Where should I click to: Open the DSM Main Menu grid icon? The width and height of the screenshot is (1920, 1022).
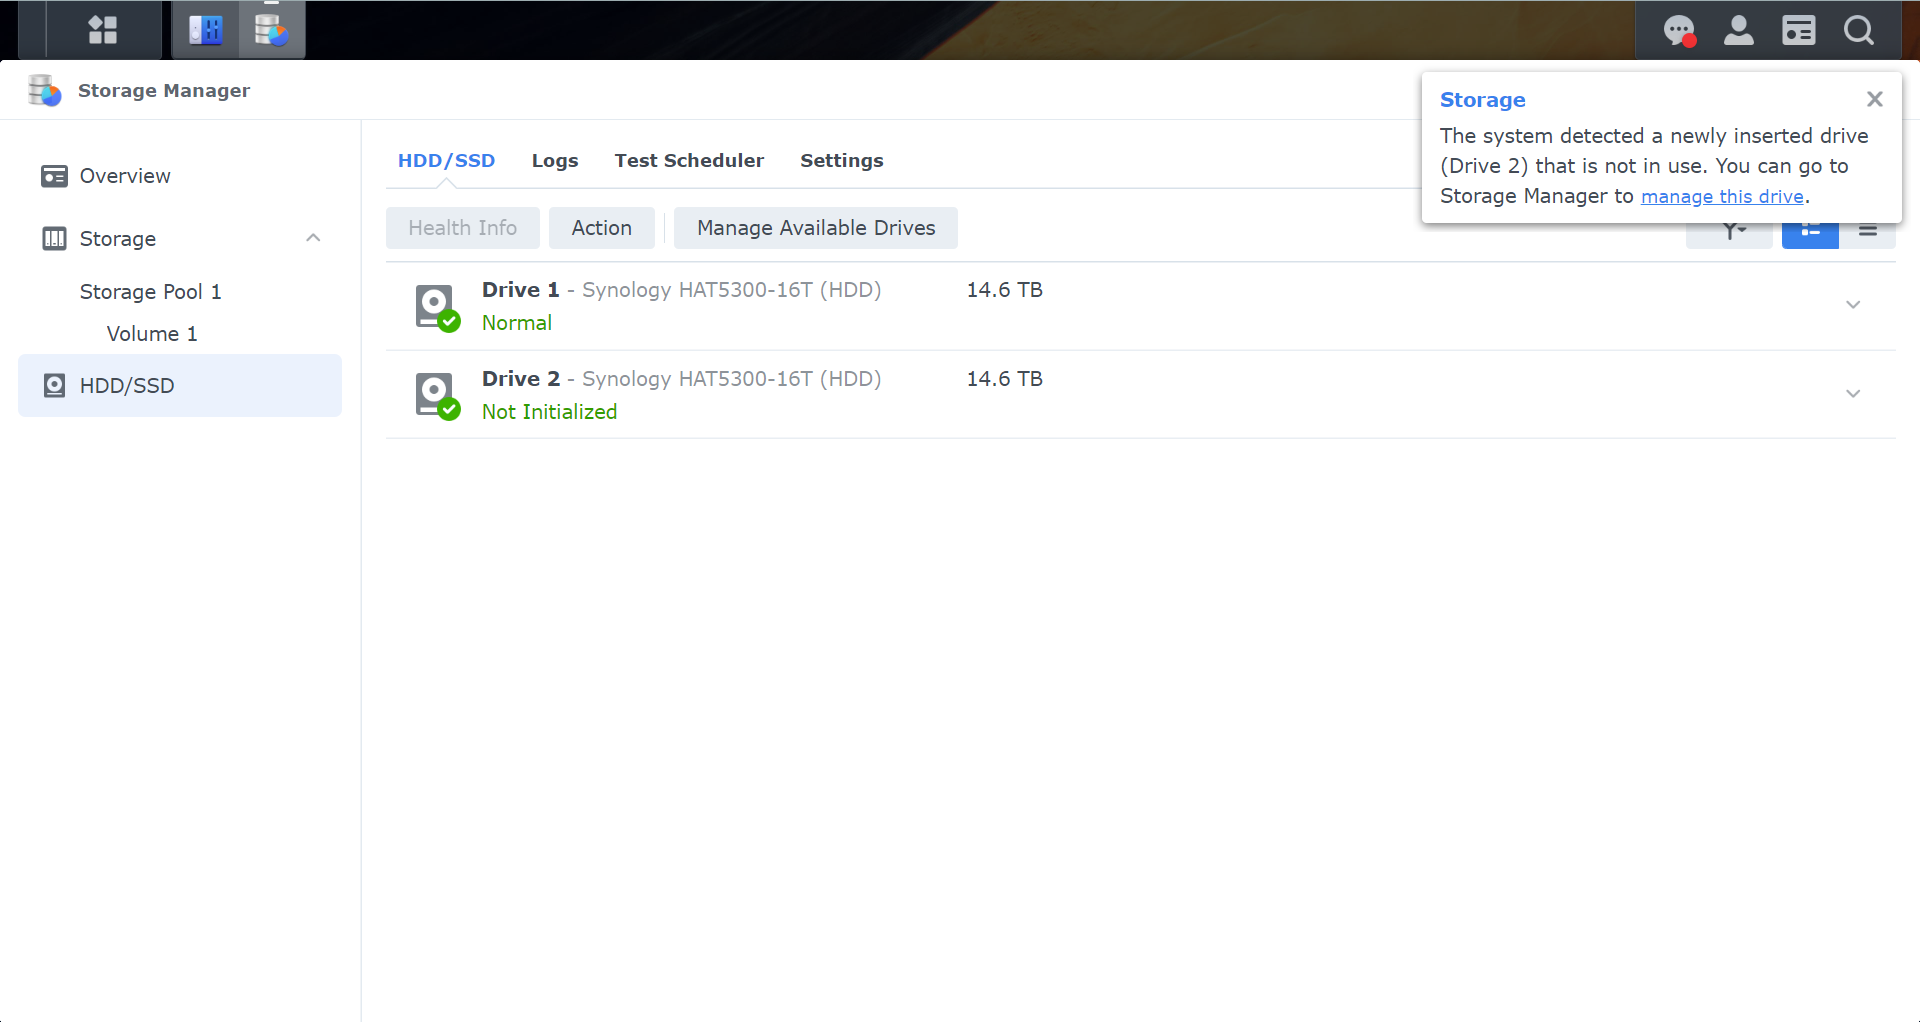pos(103,30)
